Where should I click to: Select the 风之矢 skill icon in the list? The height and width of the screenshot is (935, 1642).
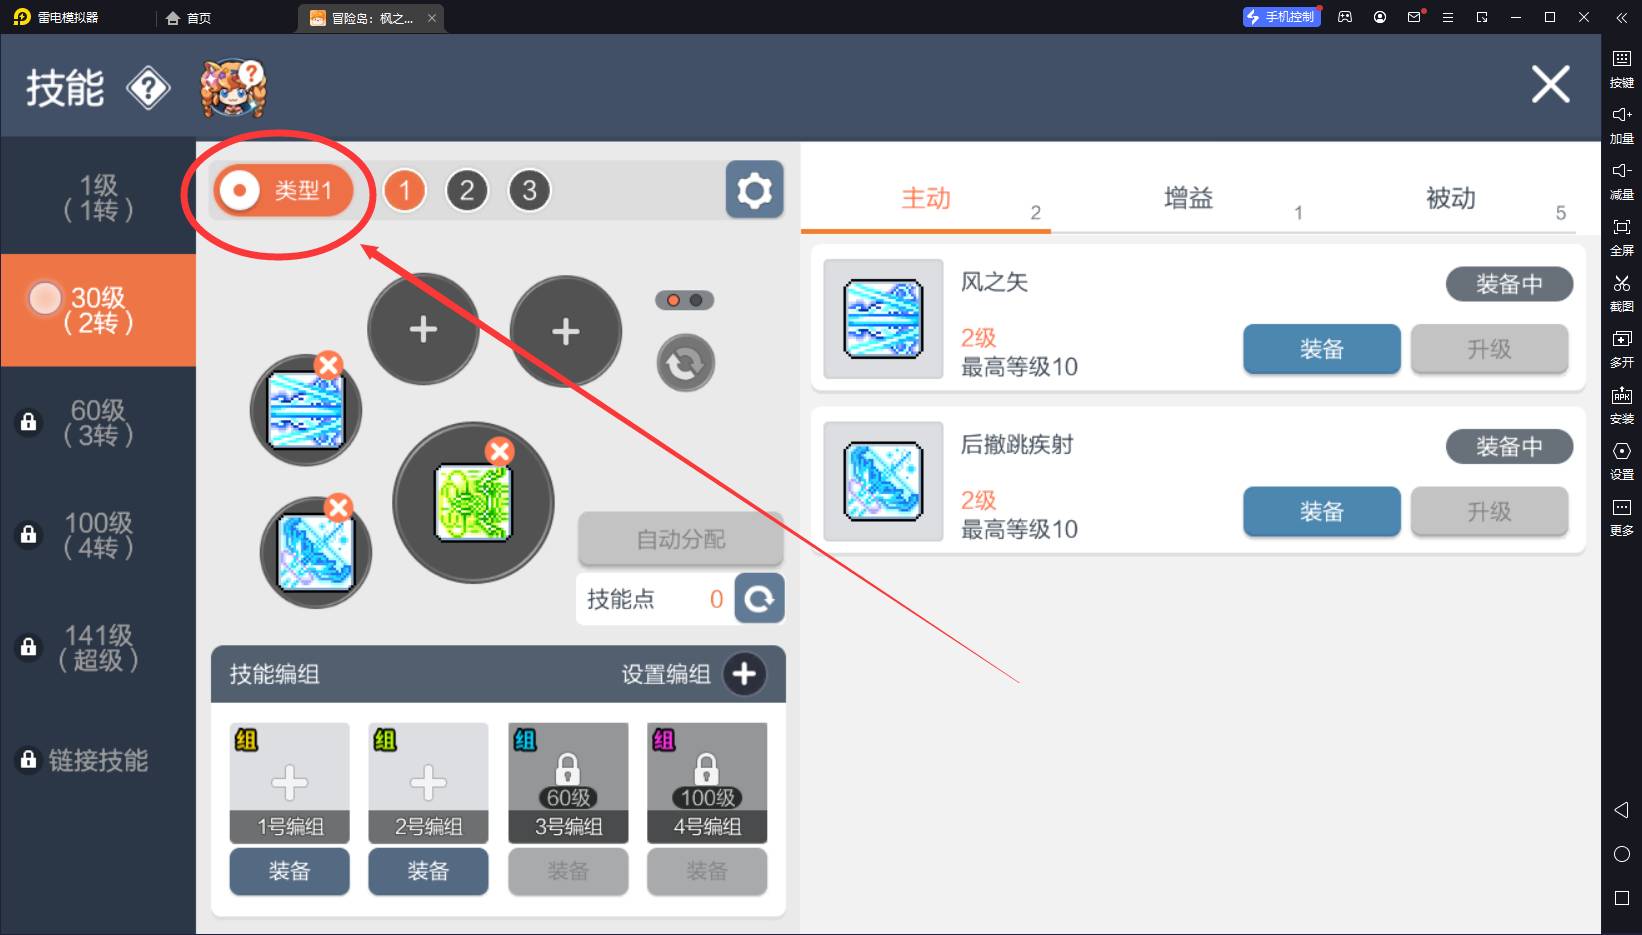tap(883, 319)
